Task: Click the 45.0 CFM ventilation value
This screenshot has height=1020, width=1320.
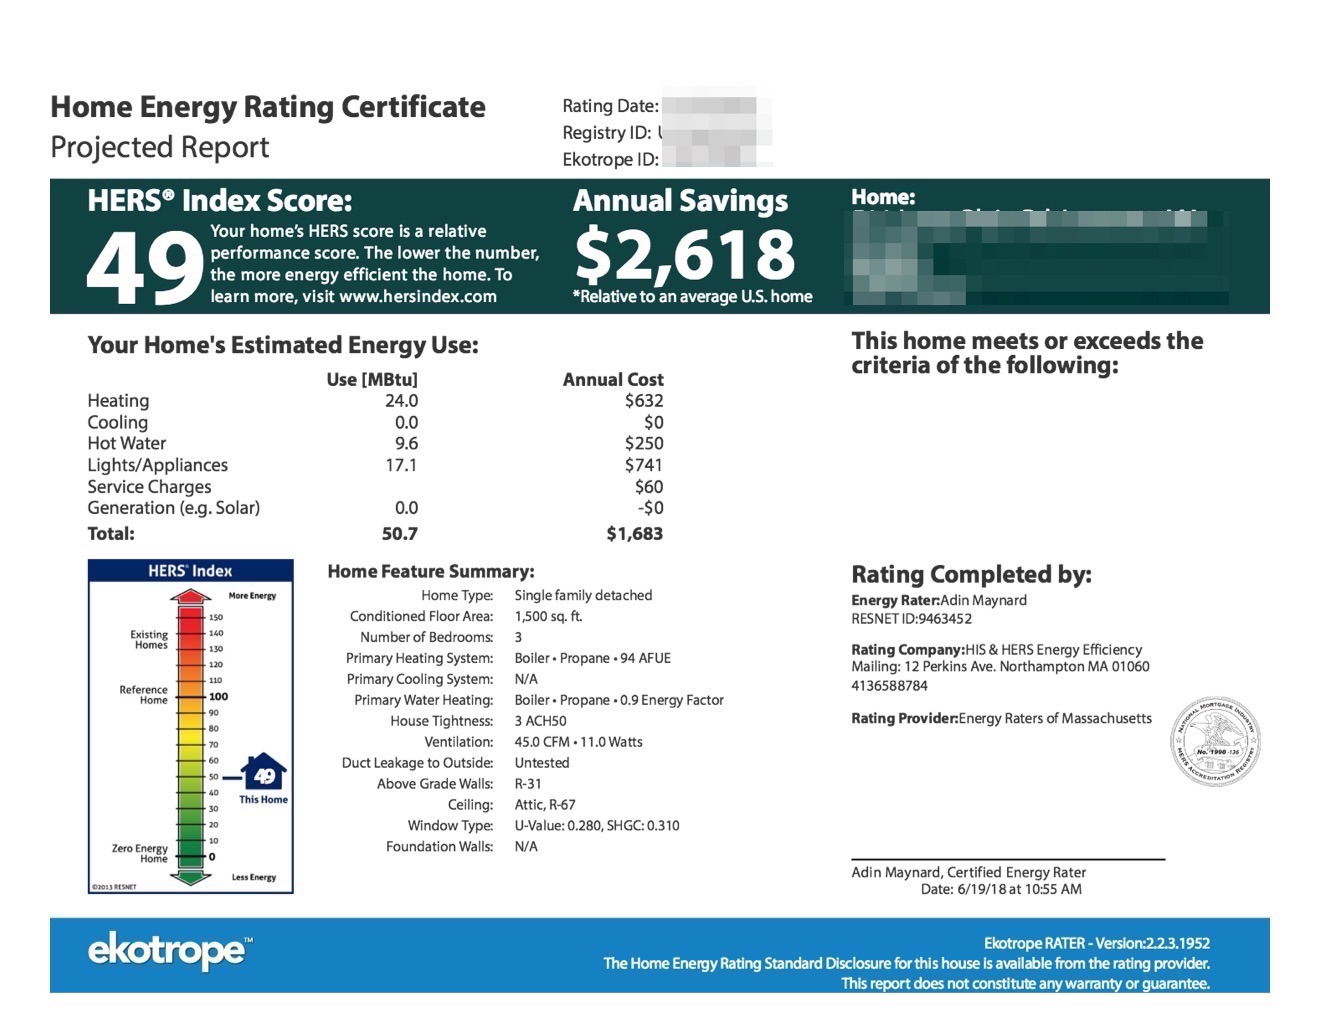Action: (x=578, y=743)
